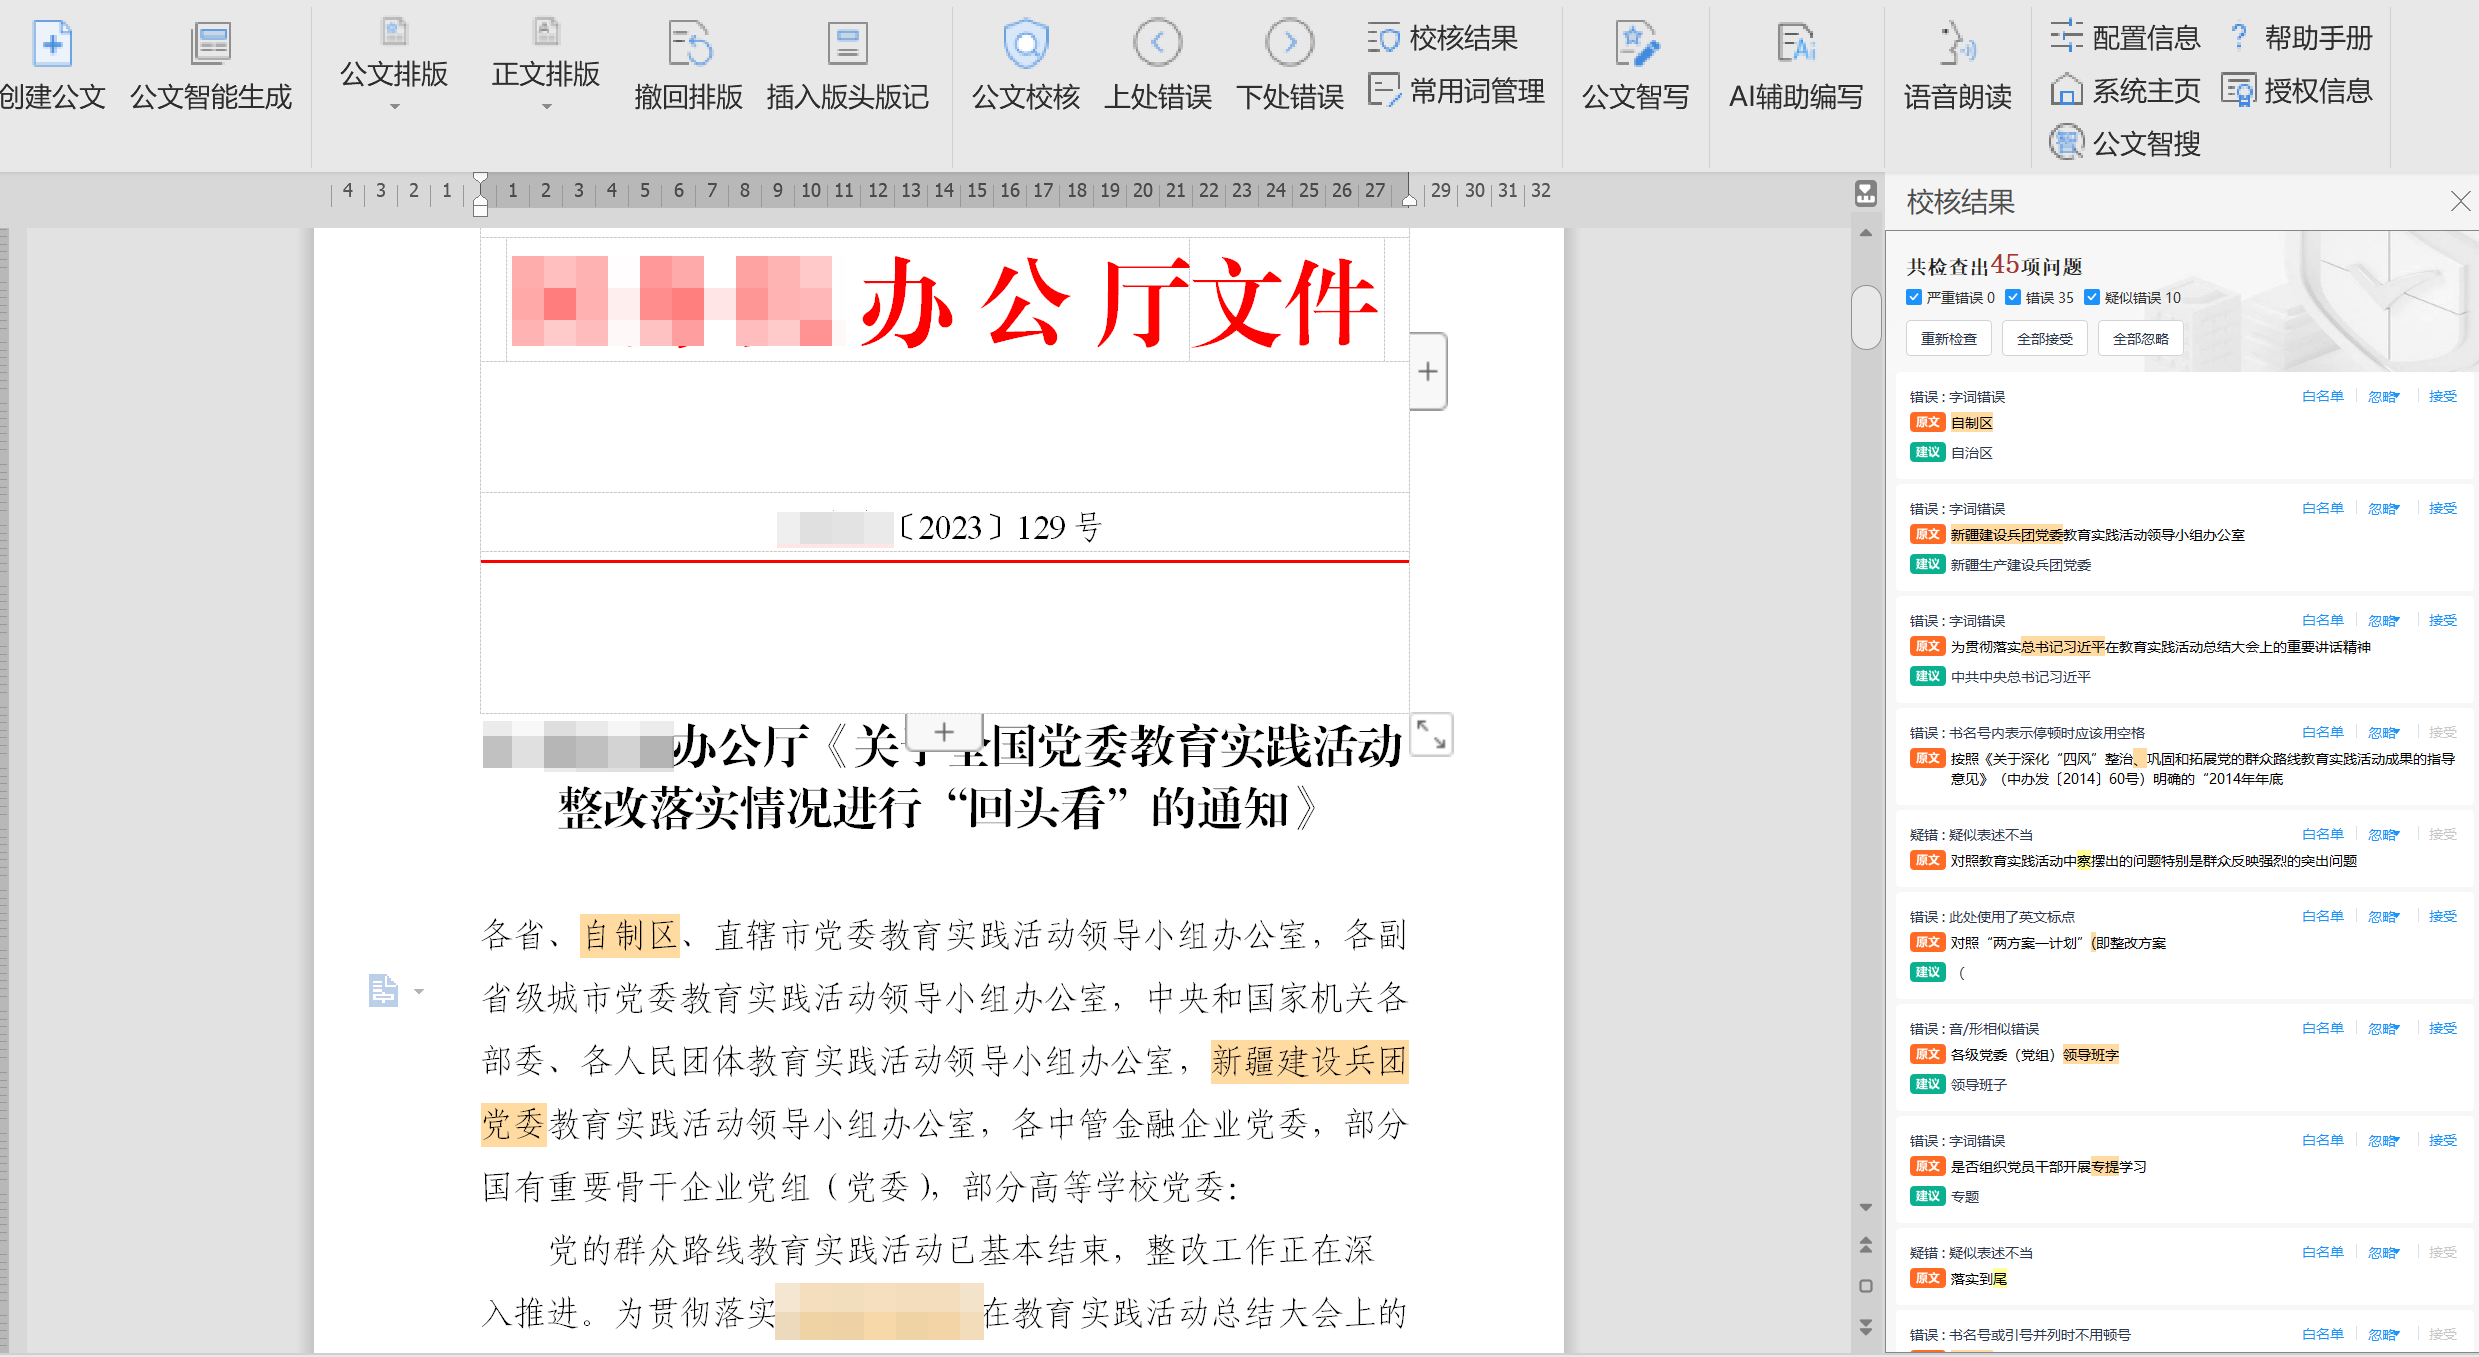This screenshot has height=1357, width=2479.
Task: Ignore the 总书记习近平 error
Action: [x=2383, y=620]
